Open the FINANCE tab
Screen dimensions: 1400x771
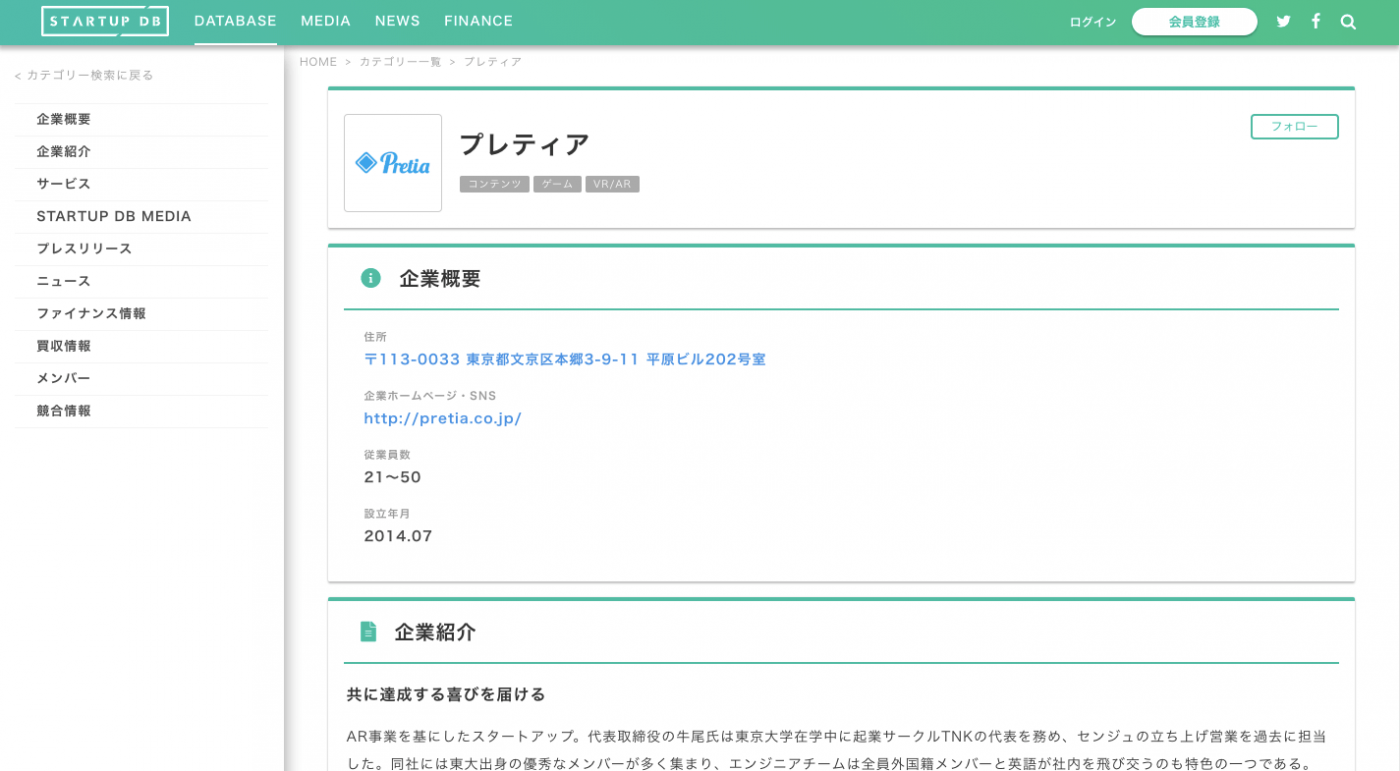pyautogui.click(x=478, y=21)
